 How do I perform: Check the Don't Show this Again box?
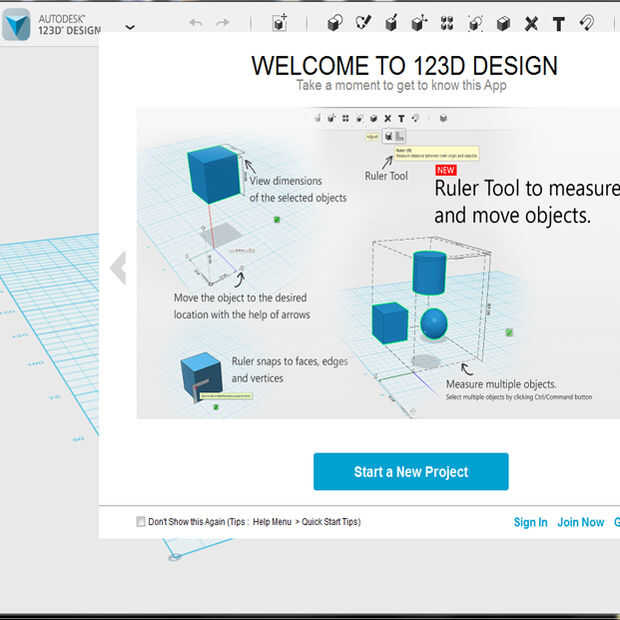[x=140, y=522]
